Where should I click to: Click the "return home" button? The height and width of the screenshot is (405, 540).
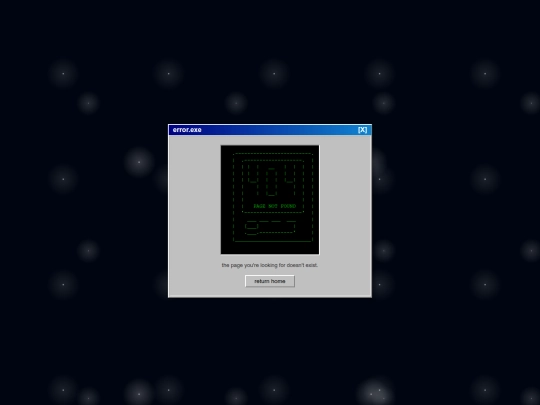tap(270, 281)
